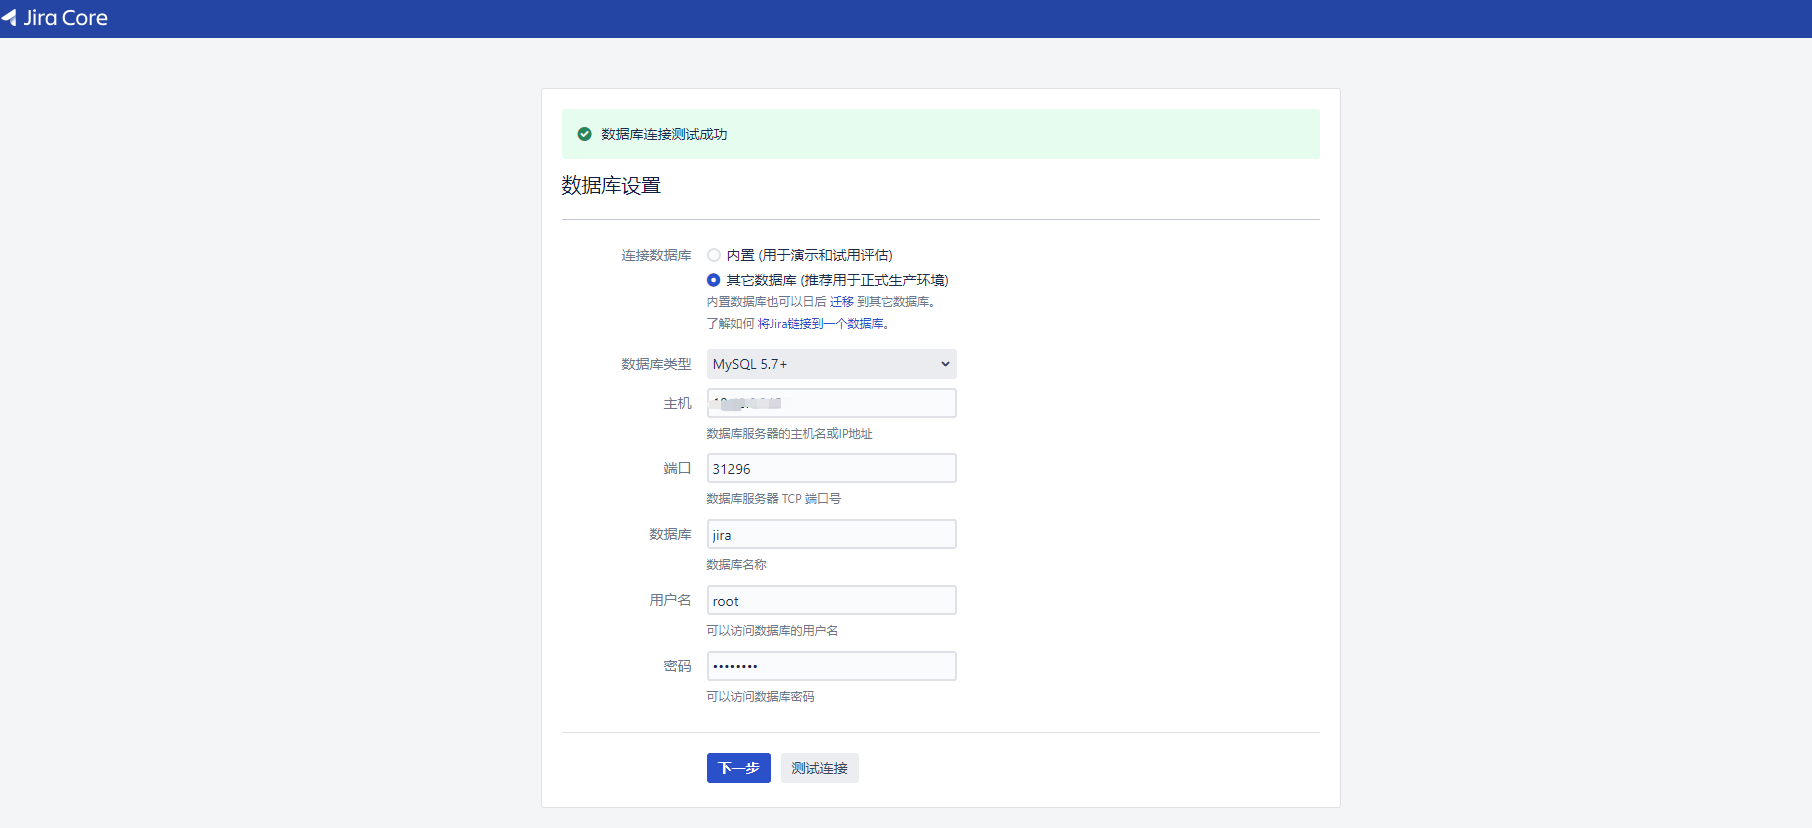The height and width of the screenshot is (828, 1812).
Task: Click the 数据库 field containing jira
Action: pos(831,535)
